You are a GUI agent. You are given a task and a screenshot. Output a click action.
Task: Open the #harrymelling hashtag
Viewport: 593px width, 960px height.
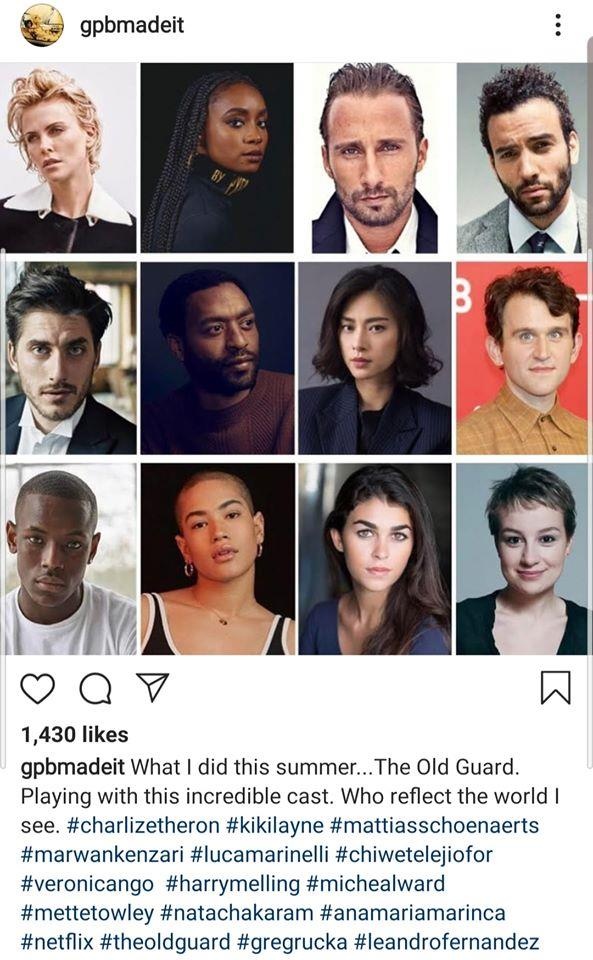[x=233, y=884]
